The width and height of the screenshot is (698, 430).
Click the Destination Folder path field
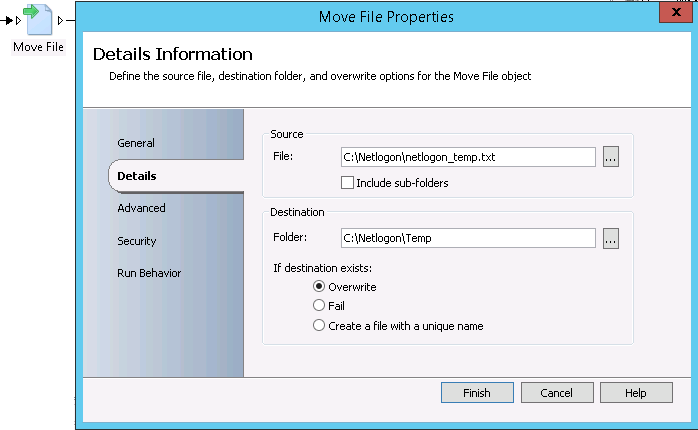pyautogui.click(x=468, y=238)
